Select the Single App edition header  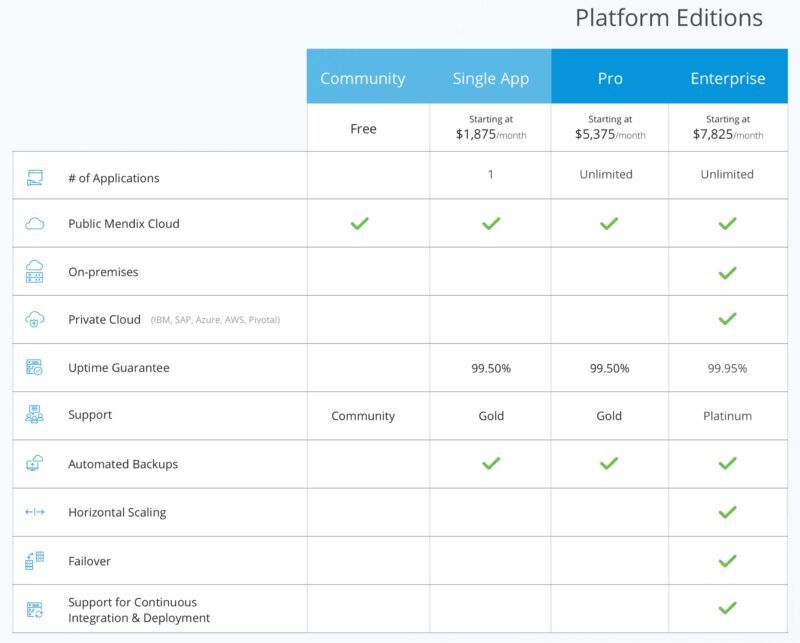click(491, 79)
